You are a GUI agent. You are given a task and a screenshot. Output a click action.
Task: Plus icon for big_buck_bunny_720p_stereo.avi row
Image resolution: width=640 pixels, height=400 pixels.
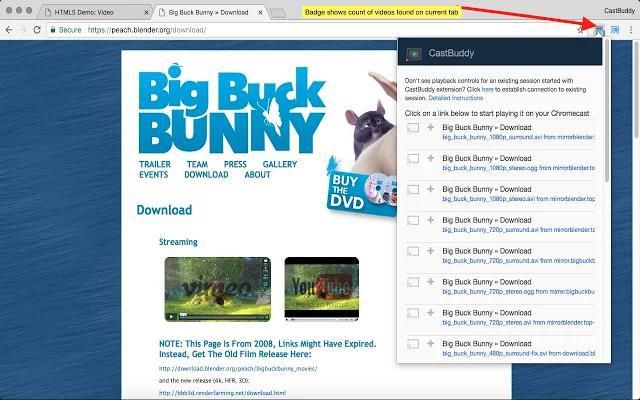(431, 313)
